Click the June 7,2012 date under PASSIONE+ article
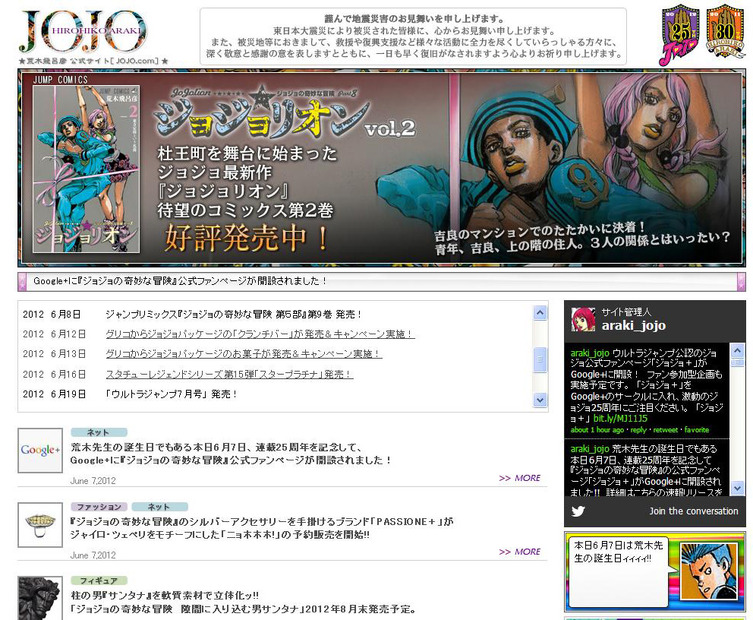The height and width of the screenshot is (620, 753). [x=93, y=555]
